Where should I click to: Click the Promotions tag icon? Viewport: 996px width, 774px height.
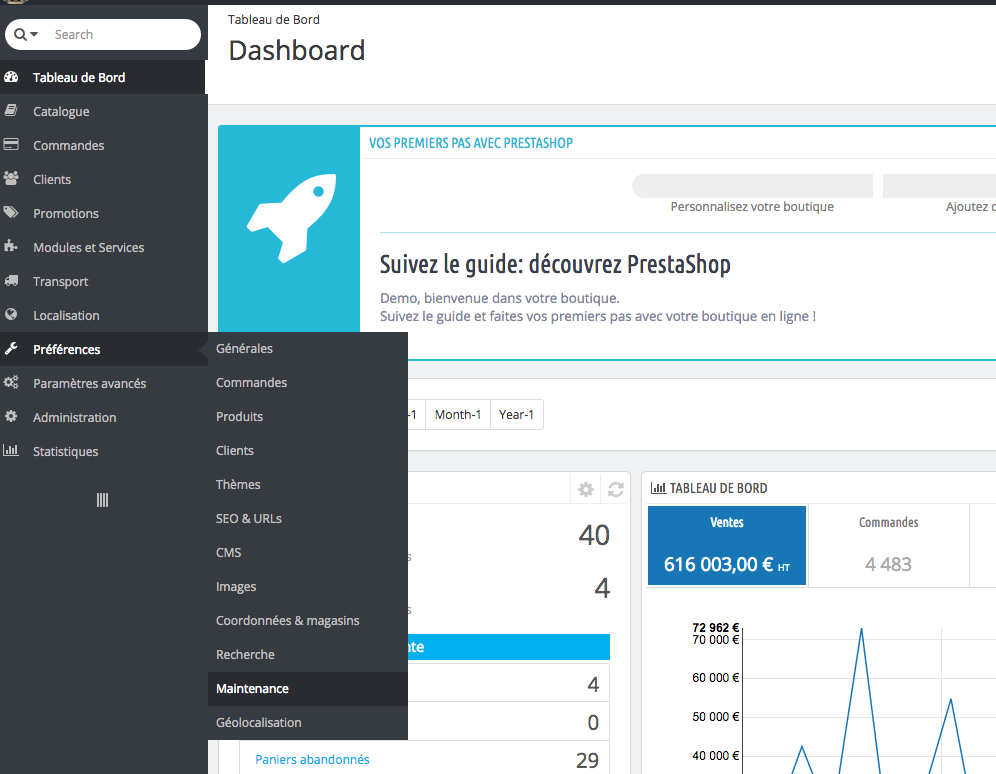coord(12,213)
